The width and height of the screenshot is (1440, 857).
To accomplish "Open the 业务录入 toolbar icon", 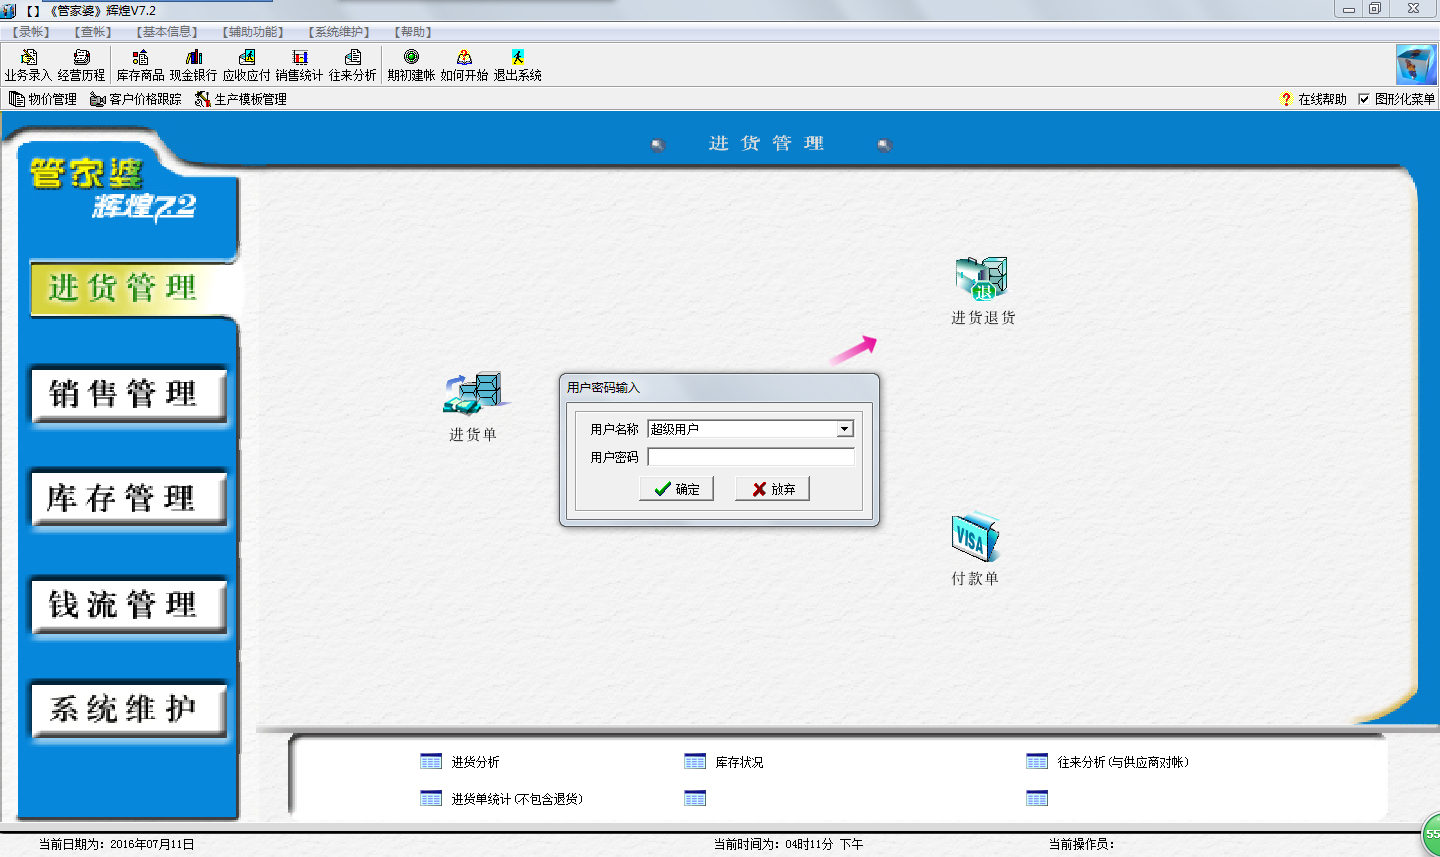I will tap(28, 65).
